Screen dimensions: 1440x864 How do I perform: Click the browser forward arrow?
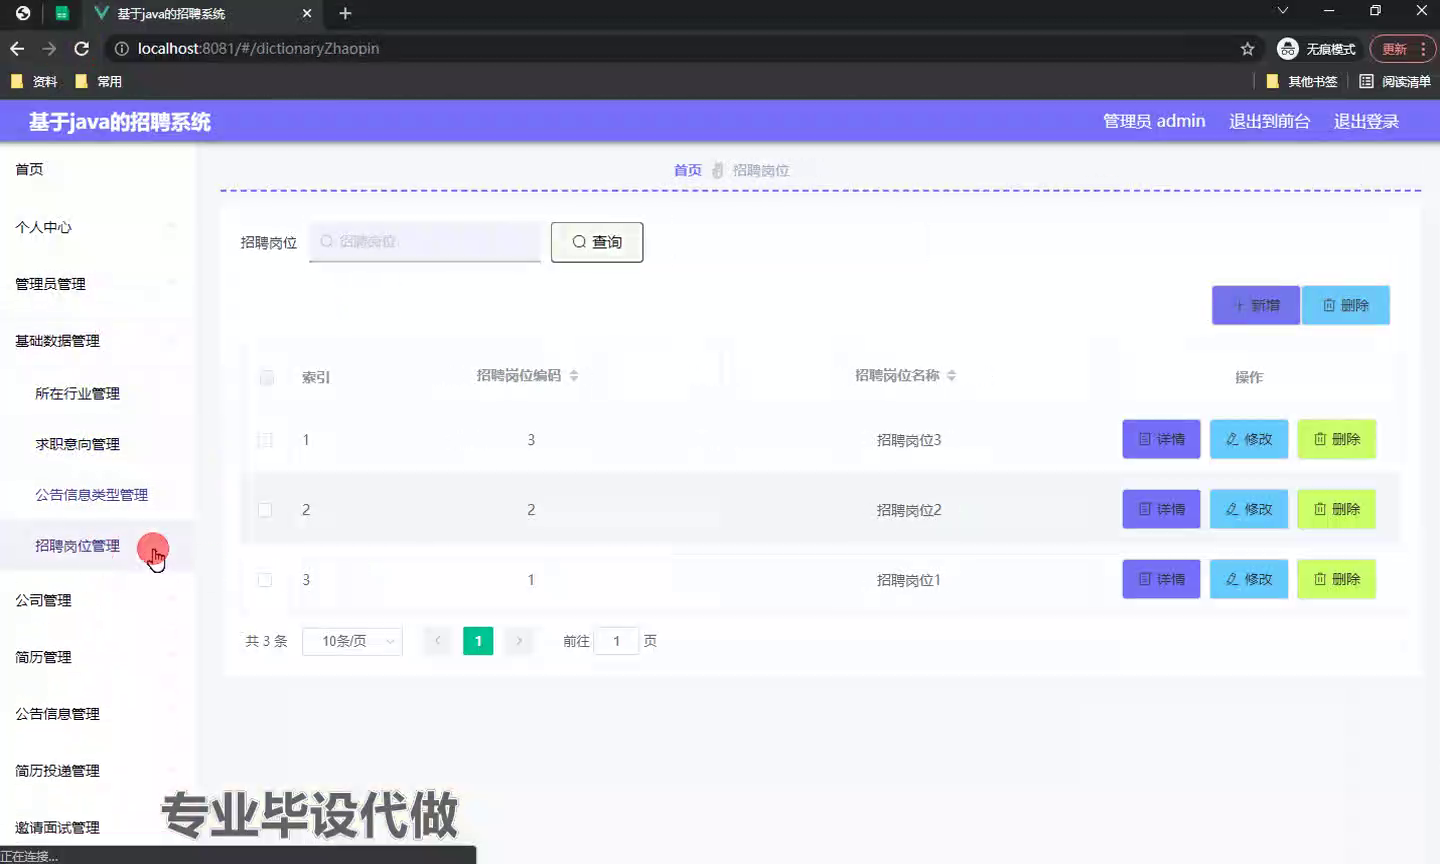[x=49, y=48]
